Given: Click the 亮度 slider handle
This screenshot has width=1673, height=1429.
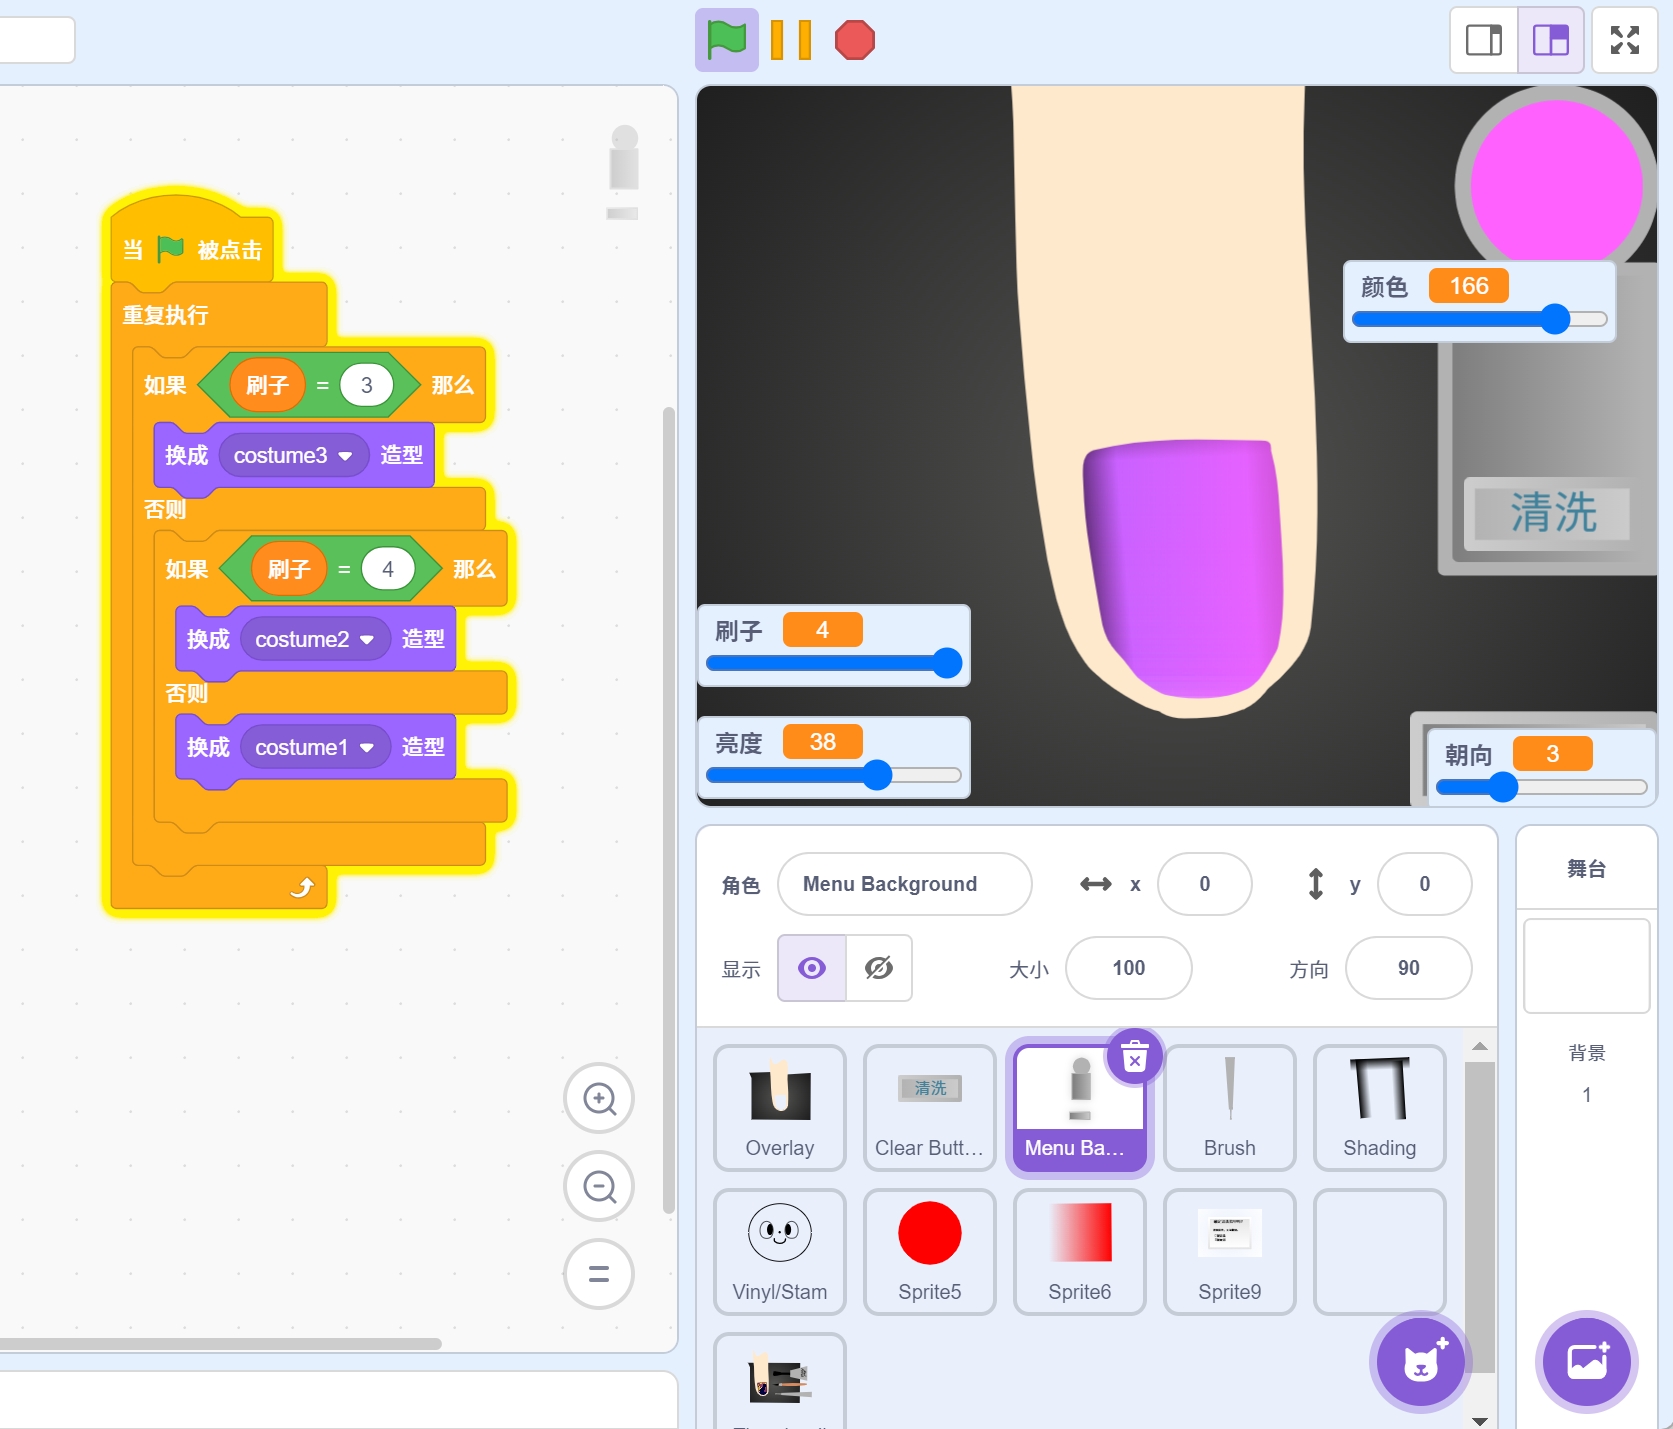Looking at the screenshot, I should pyautogui.click(x=877, y=775).
